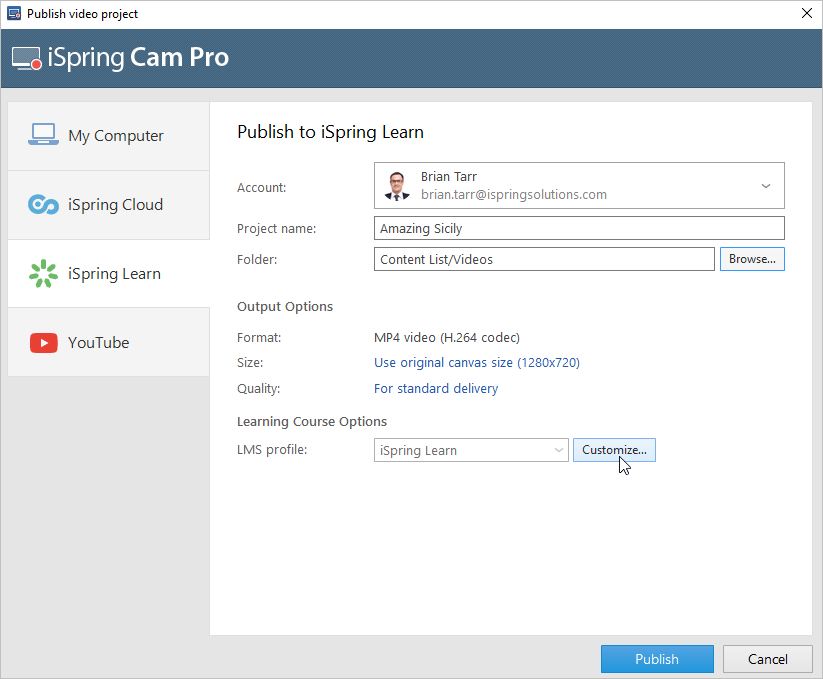Expand the Account dropdown chevron
This screenshot has height=679, width=823.
pos(766,186)
